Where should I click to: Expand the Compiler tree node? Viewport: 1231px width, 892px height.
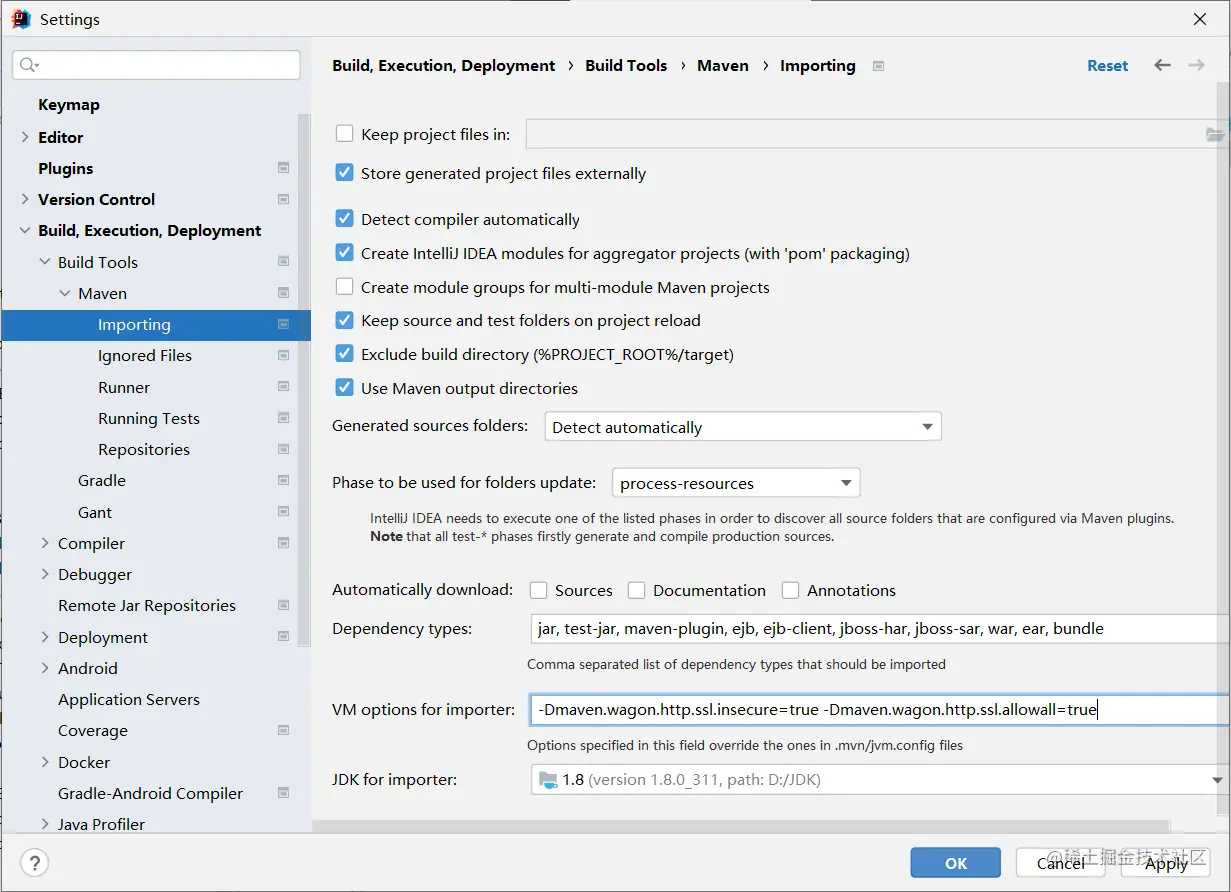click(x=45, y=543)
